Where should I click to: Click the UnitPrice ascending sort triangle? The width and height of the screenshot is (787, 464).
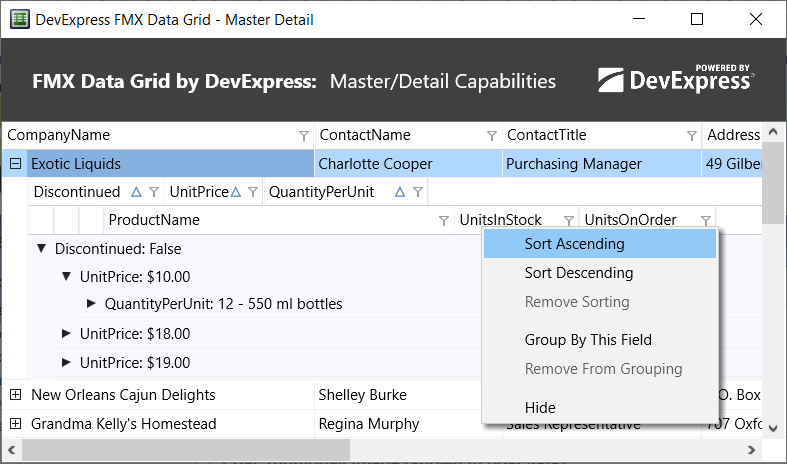click(235, 191)
